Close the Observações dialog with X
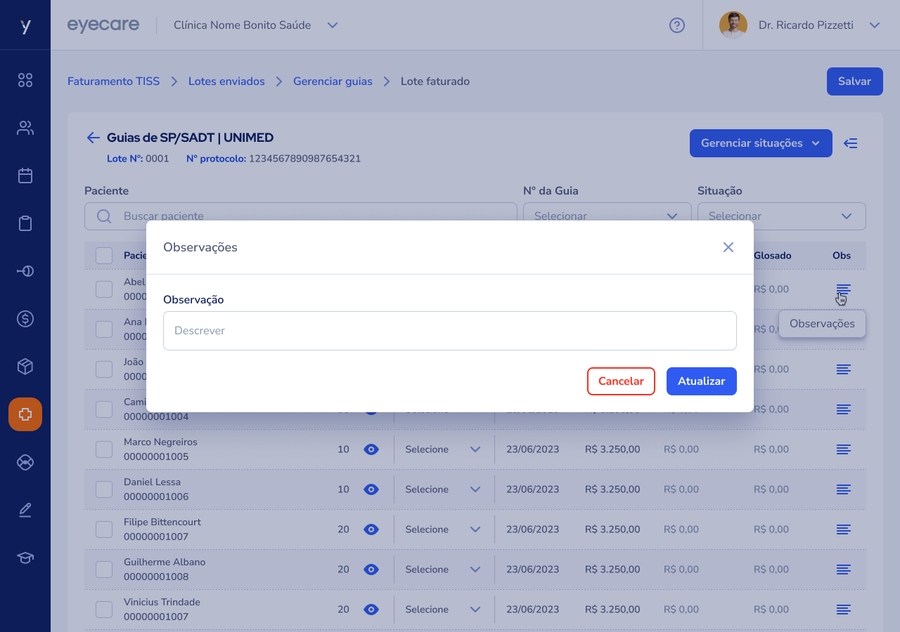The height and width of the screenshot is (632, 900). pyautogui.click(x=728, y=247)
